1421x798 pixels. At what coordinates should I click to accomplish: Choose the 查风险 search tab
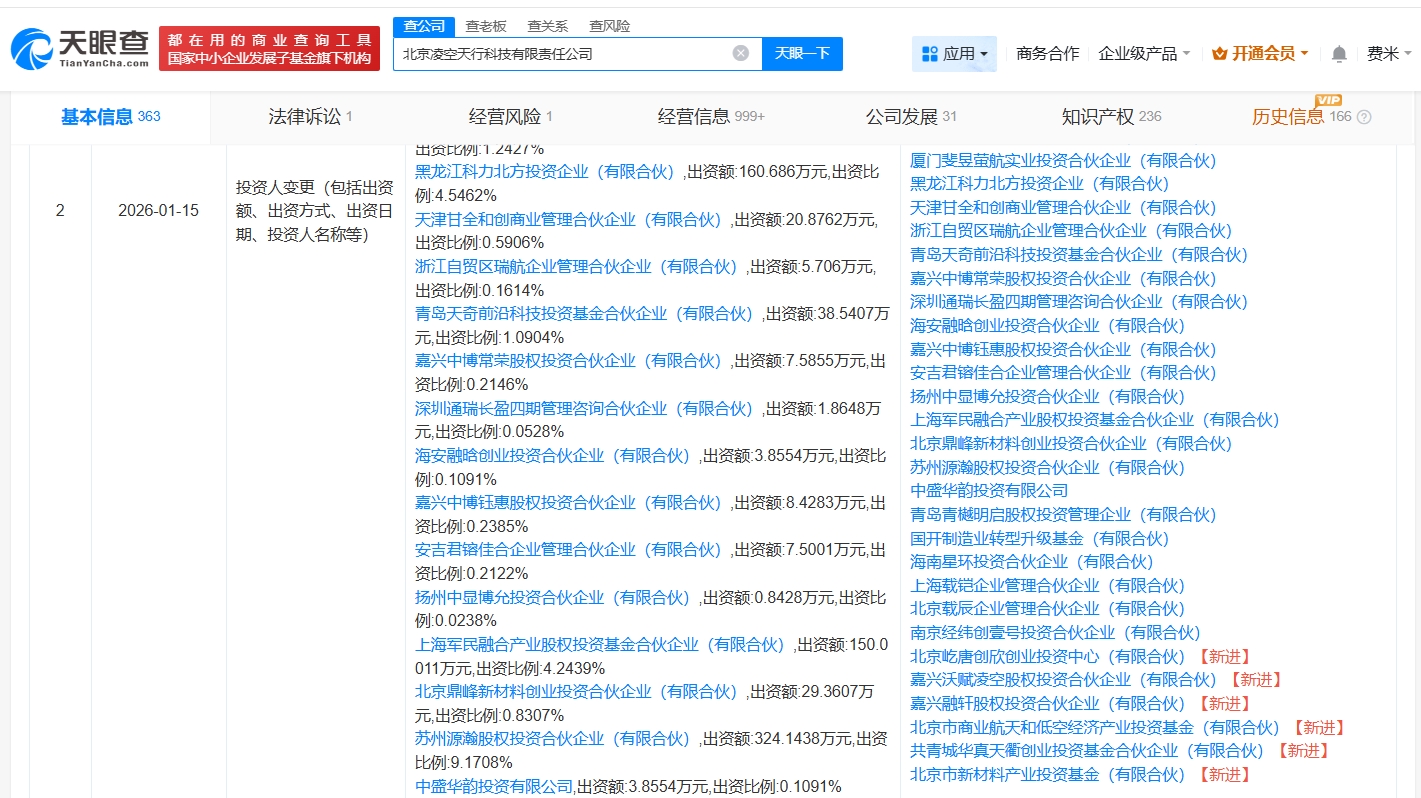(609, 26)
